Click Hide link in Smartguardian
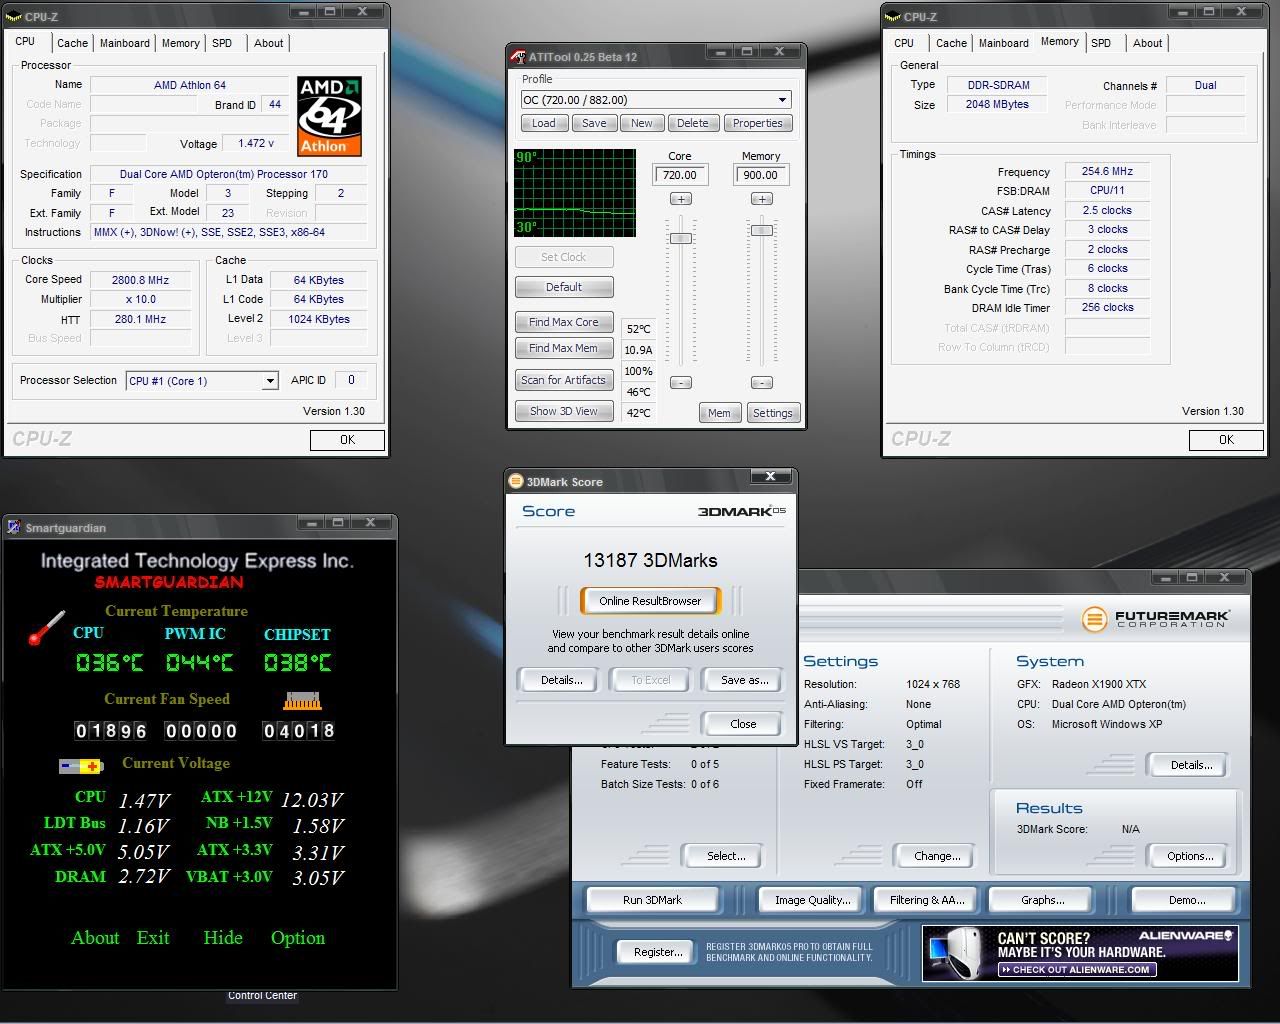The height and width of the screenshot is (1024, 1280). (223, 938)
